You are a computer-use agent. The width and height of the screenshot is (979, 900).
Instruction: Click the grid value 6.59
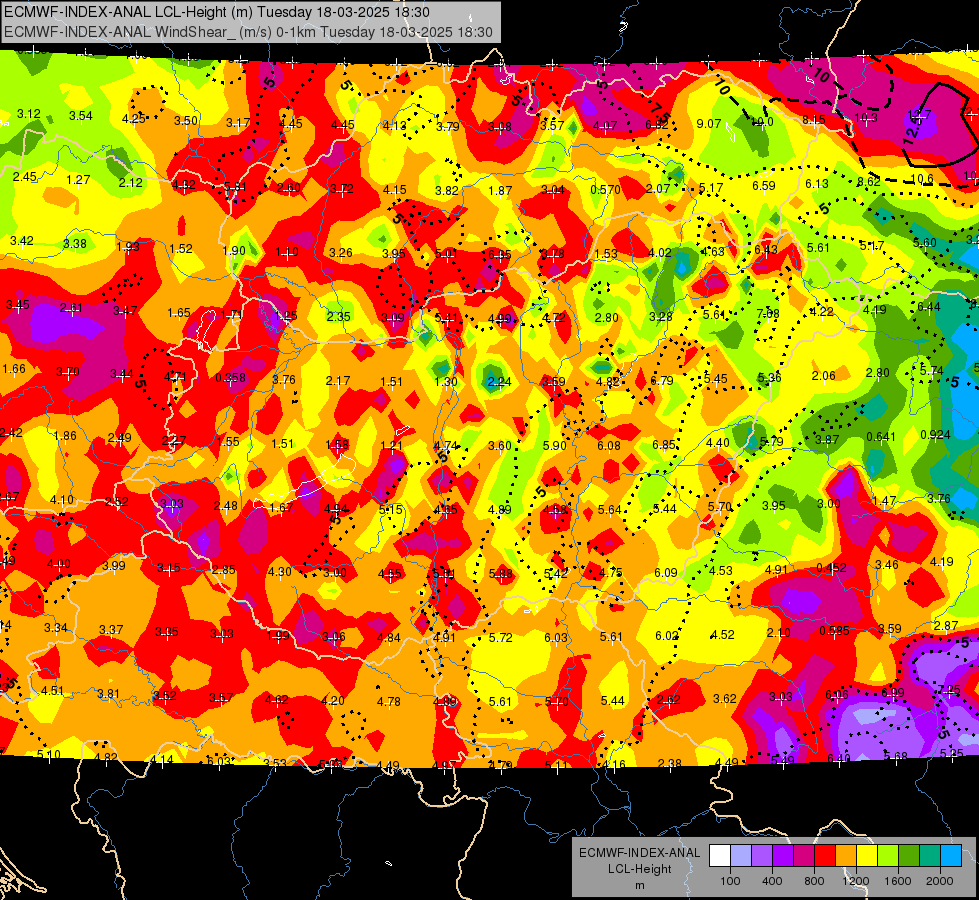764,185
